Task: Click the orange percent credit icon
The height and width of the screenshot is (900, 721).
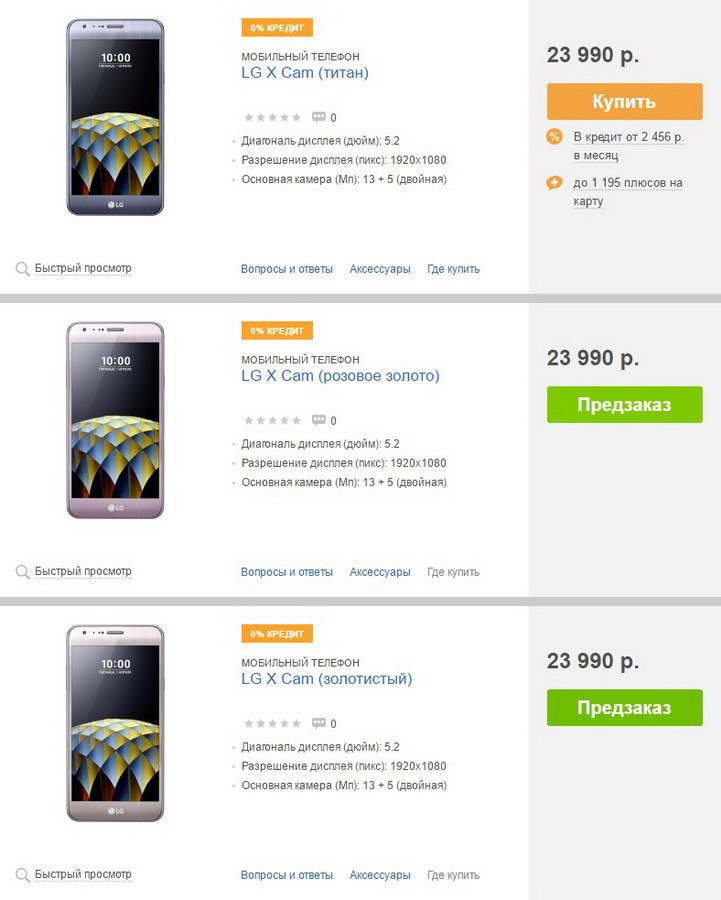Action: point(554,137)
